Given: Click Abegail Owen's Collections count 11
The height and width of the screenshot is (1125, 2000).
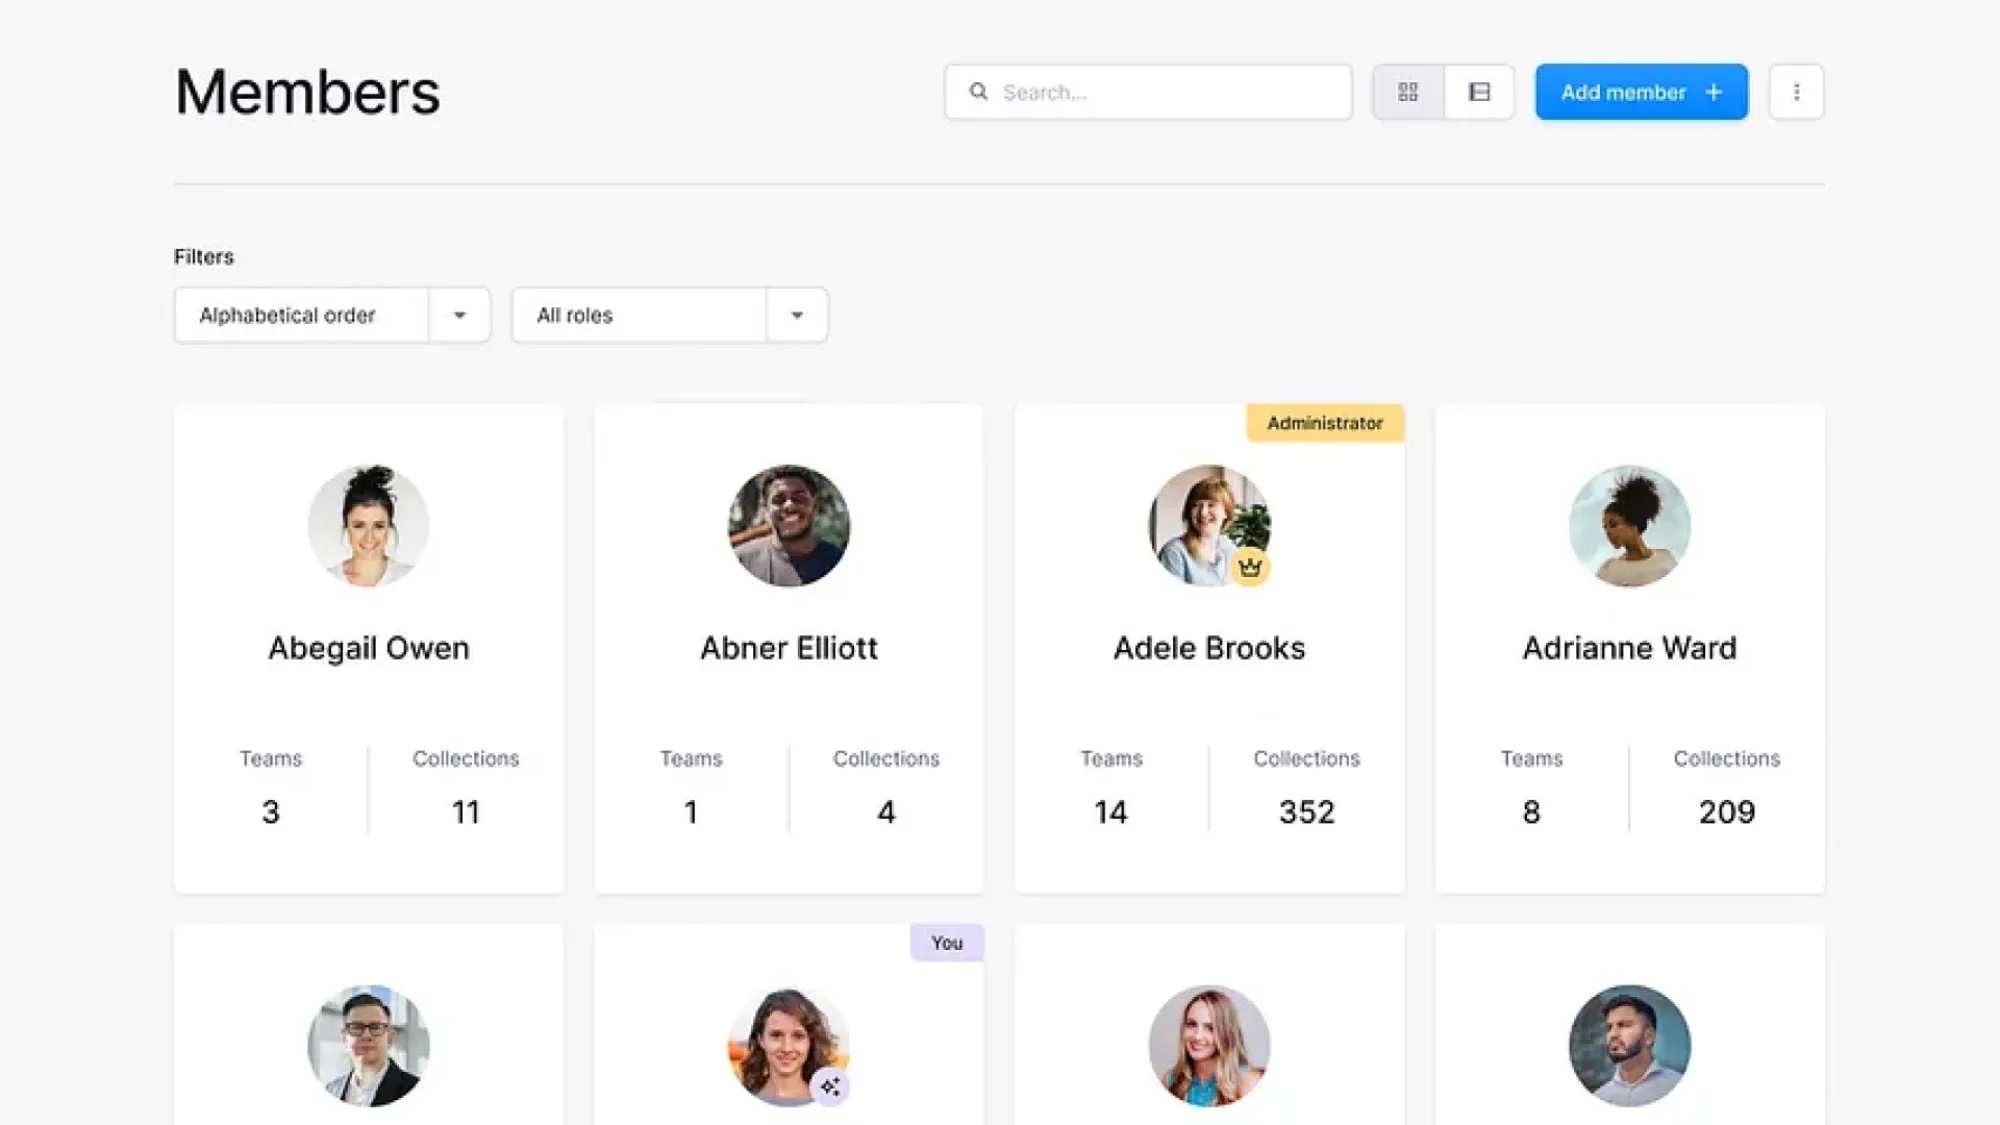Looking at the screenshot, I should [x=465, y=811].
